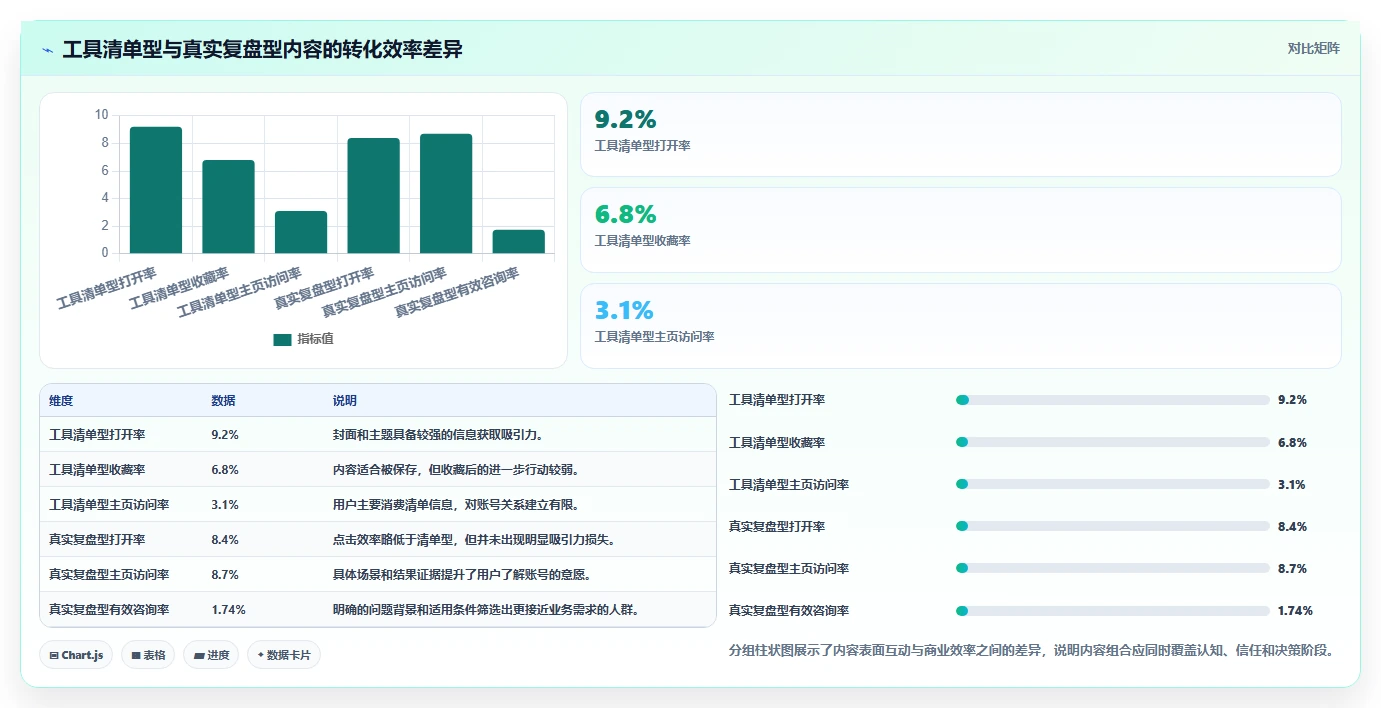Click the 1.74% value beside the progress bar
Screen dimensions: 1381x708
click(x=1295, y=610)
